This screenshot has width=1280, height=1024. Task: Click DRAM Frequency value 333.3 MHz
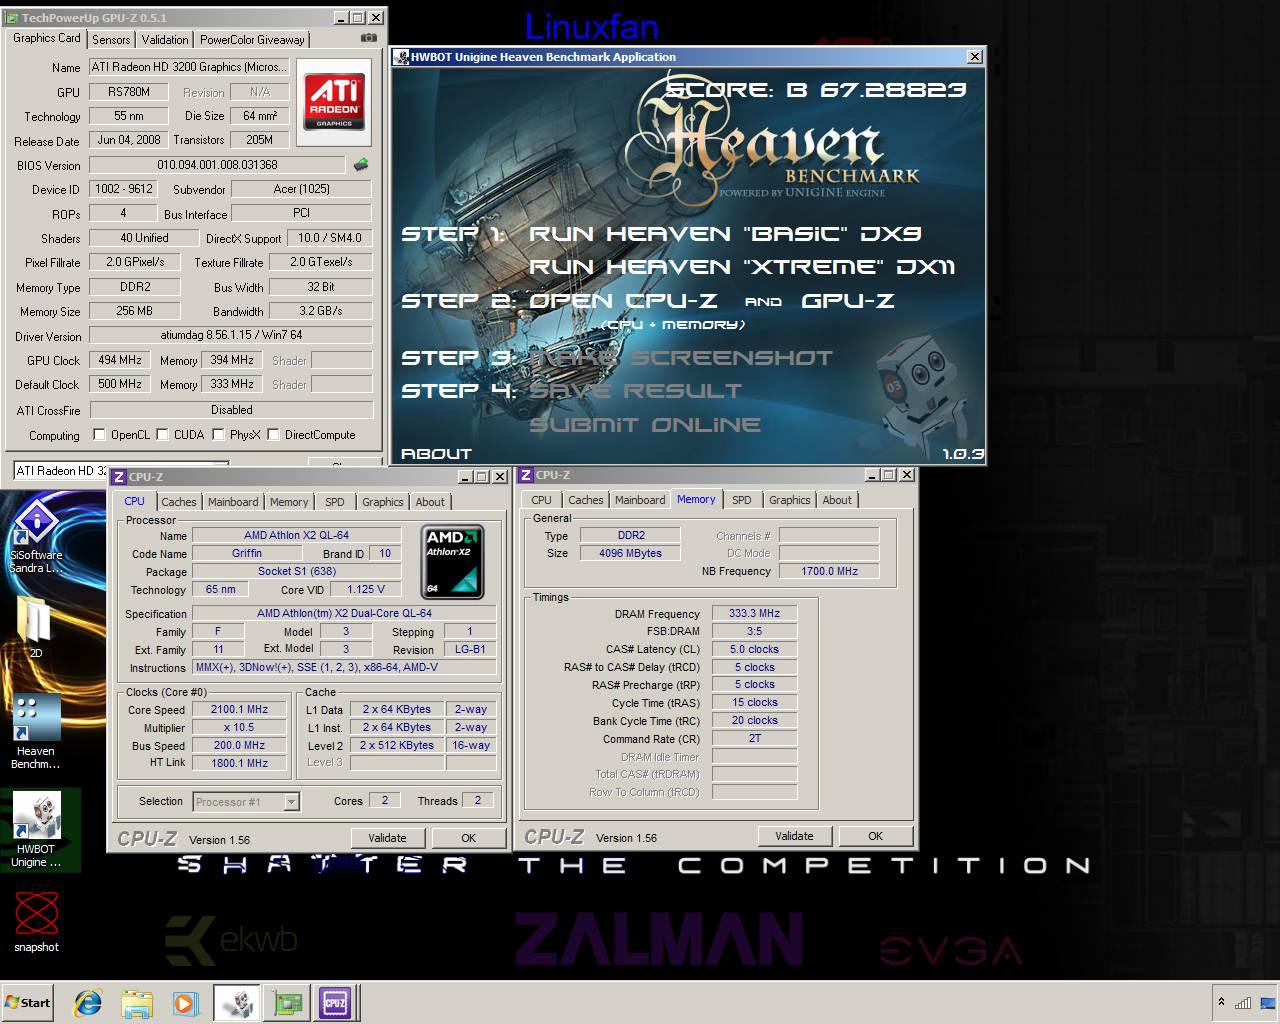[754, 614]
